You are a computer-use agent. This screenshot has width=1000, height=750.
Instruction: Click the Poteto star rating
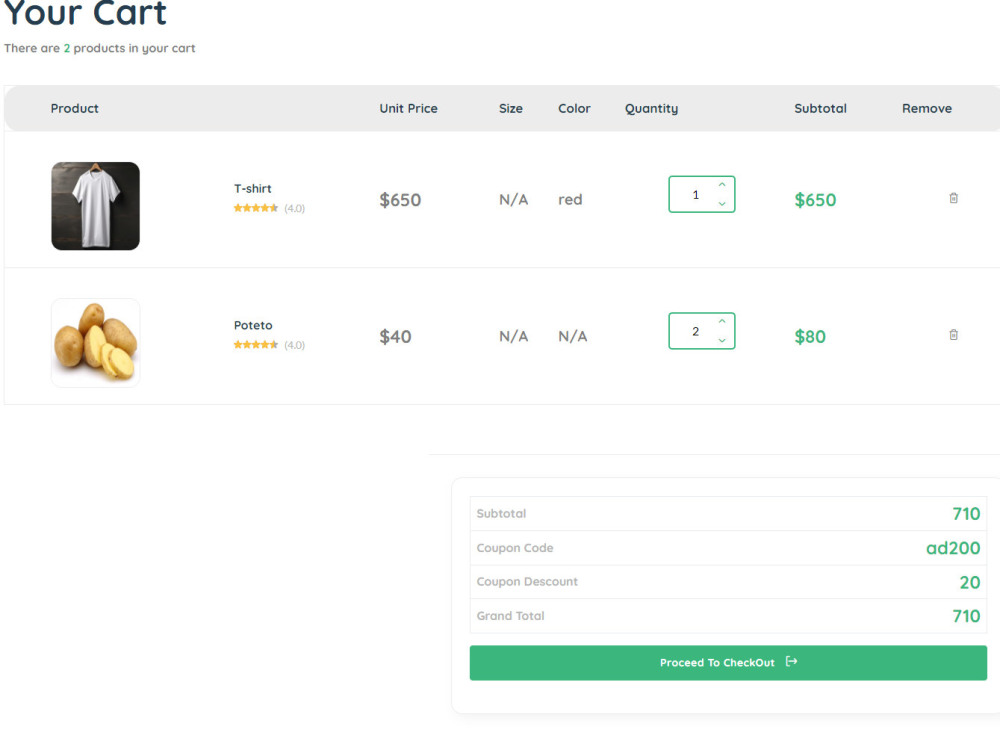point(256,344)
